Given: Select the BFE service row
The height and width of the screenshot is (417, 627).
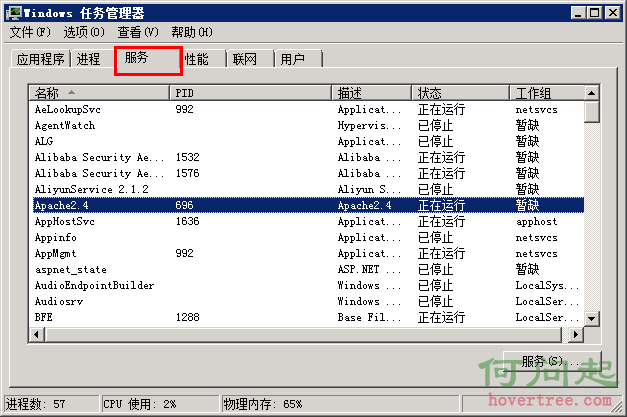Looking at the screenshot, I should pyautogui.click(x=307, y=317).
